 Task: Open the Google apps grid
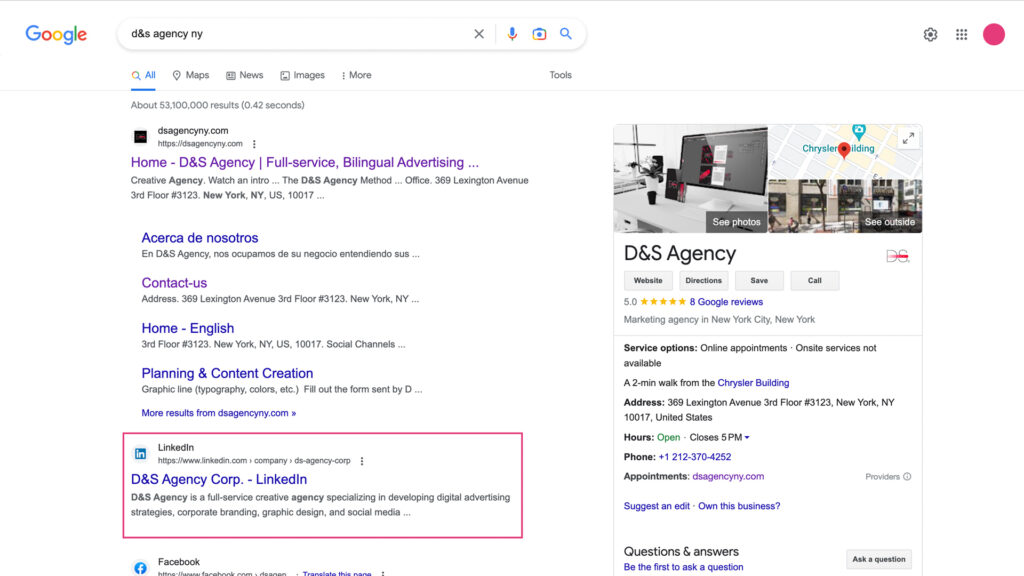[961, 35]
